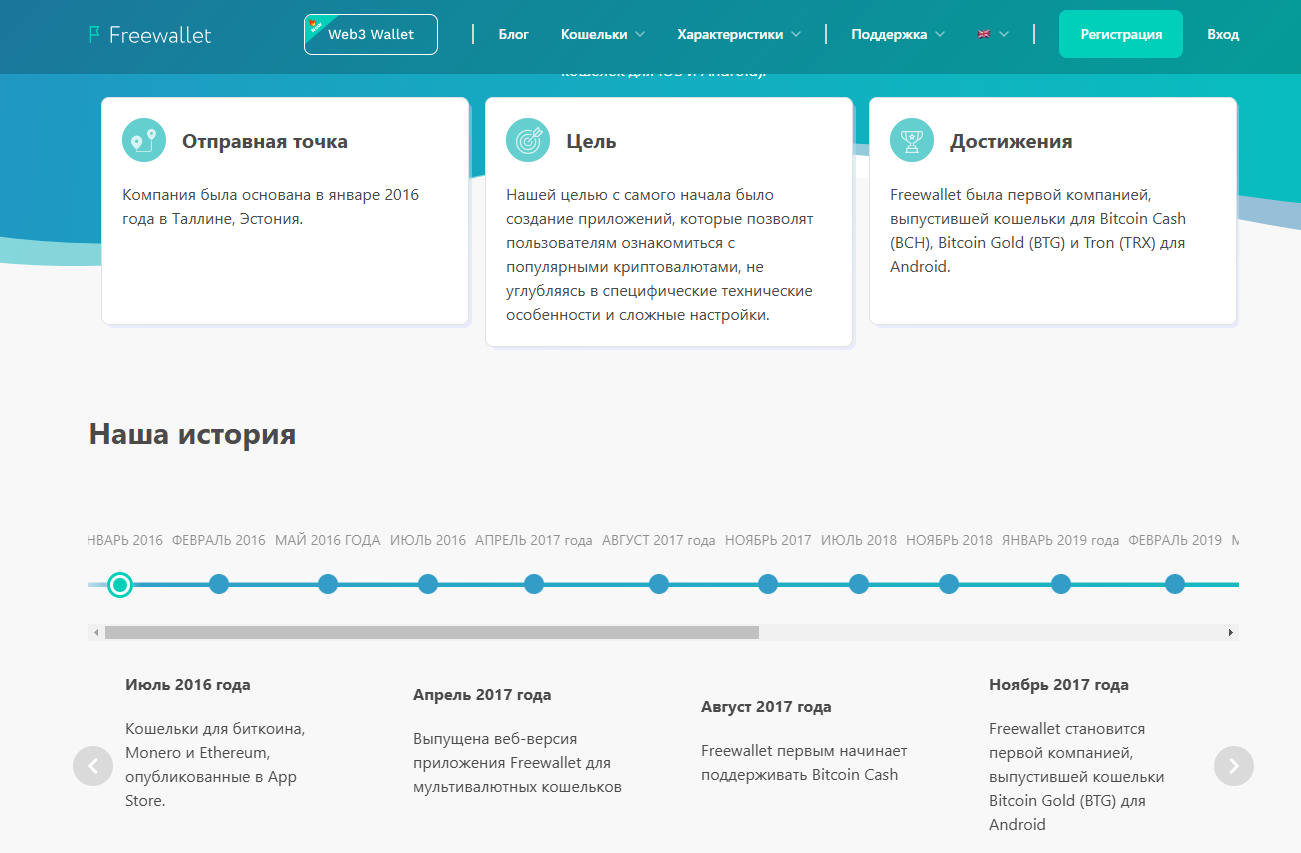Expand the Характеристики dropdown menu
Image resolution: width=1301 pixels, height=853 pixels.
738,34
